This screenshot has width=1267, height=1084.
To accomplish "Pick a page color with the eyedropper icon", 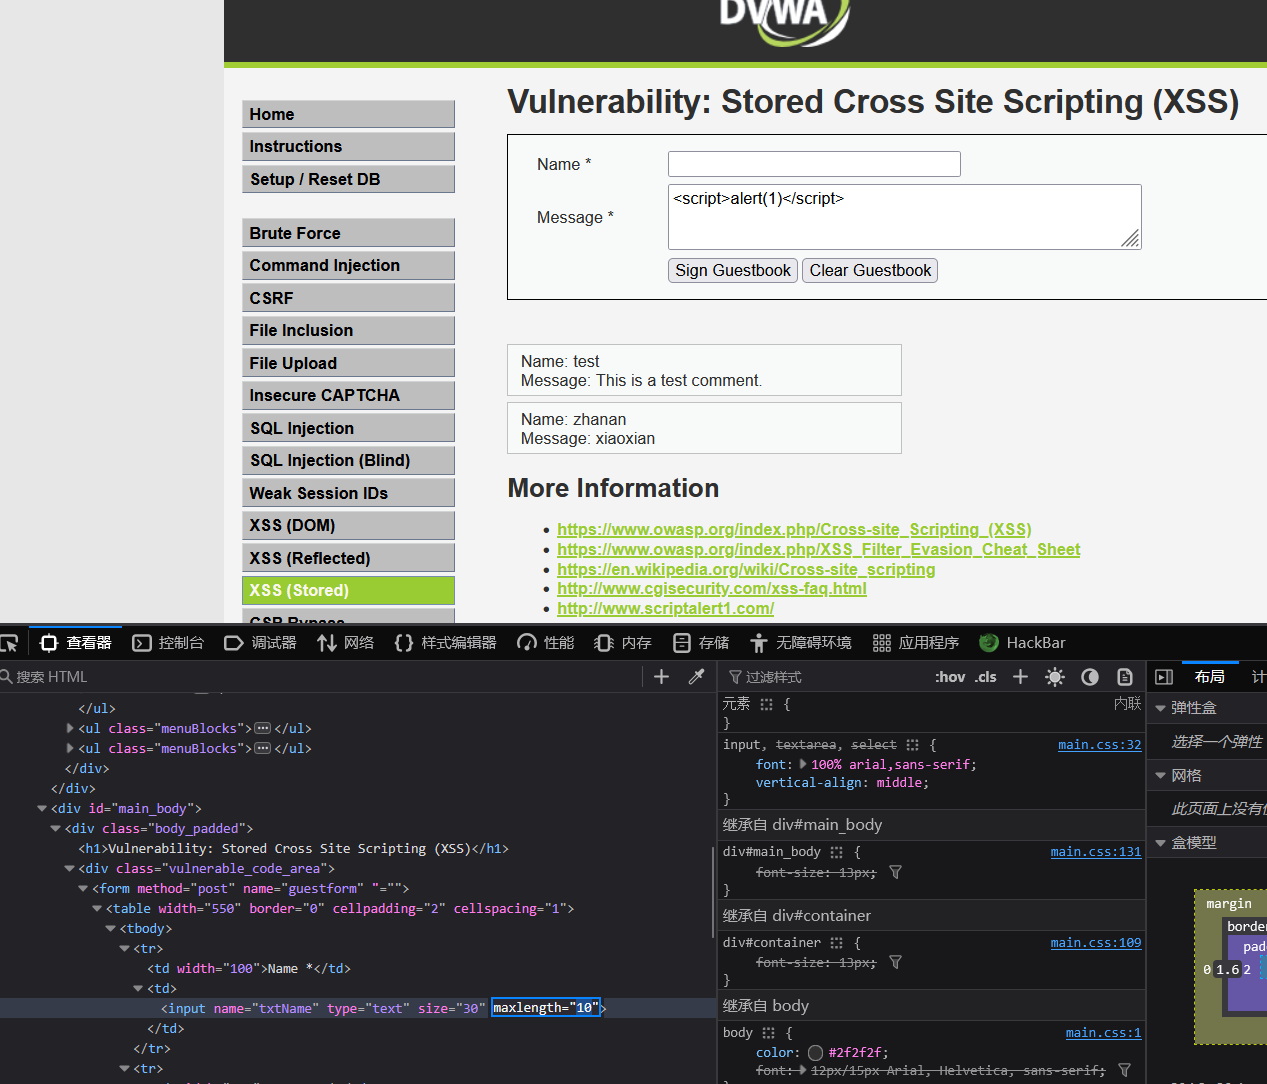I will (x=697, y=677).
